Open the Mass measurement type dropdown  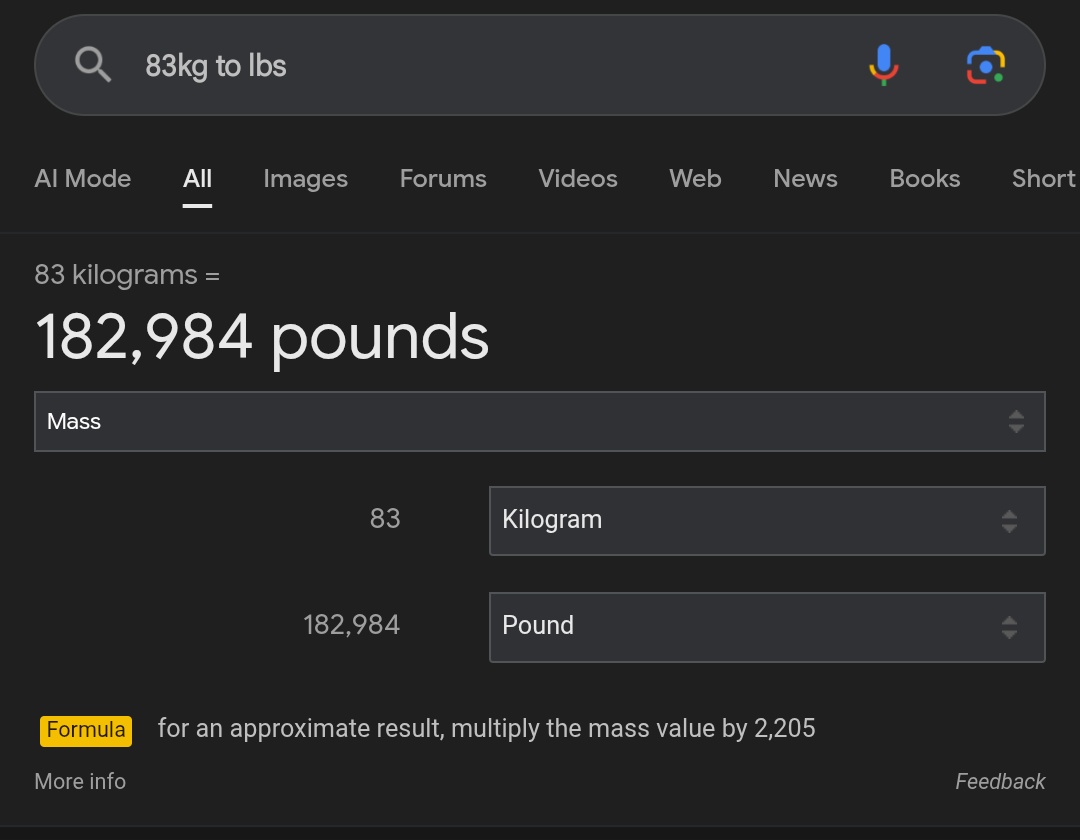(540, 421)
